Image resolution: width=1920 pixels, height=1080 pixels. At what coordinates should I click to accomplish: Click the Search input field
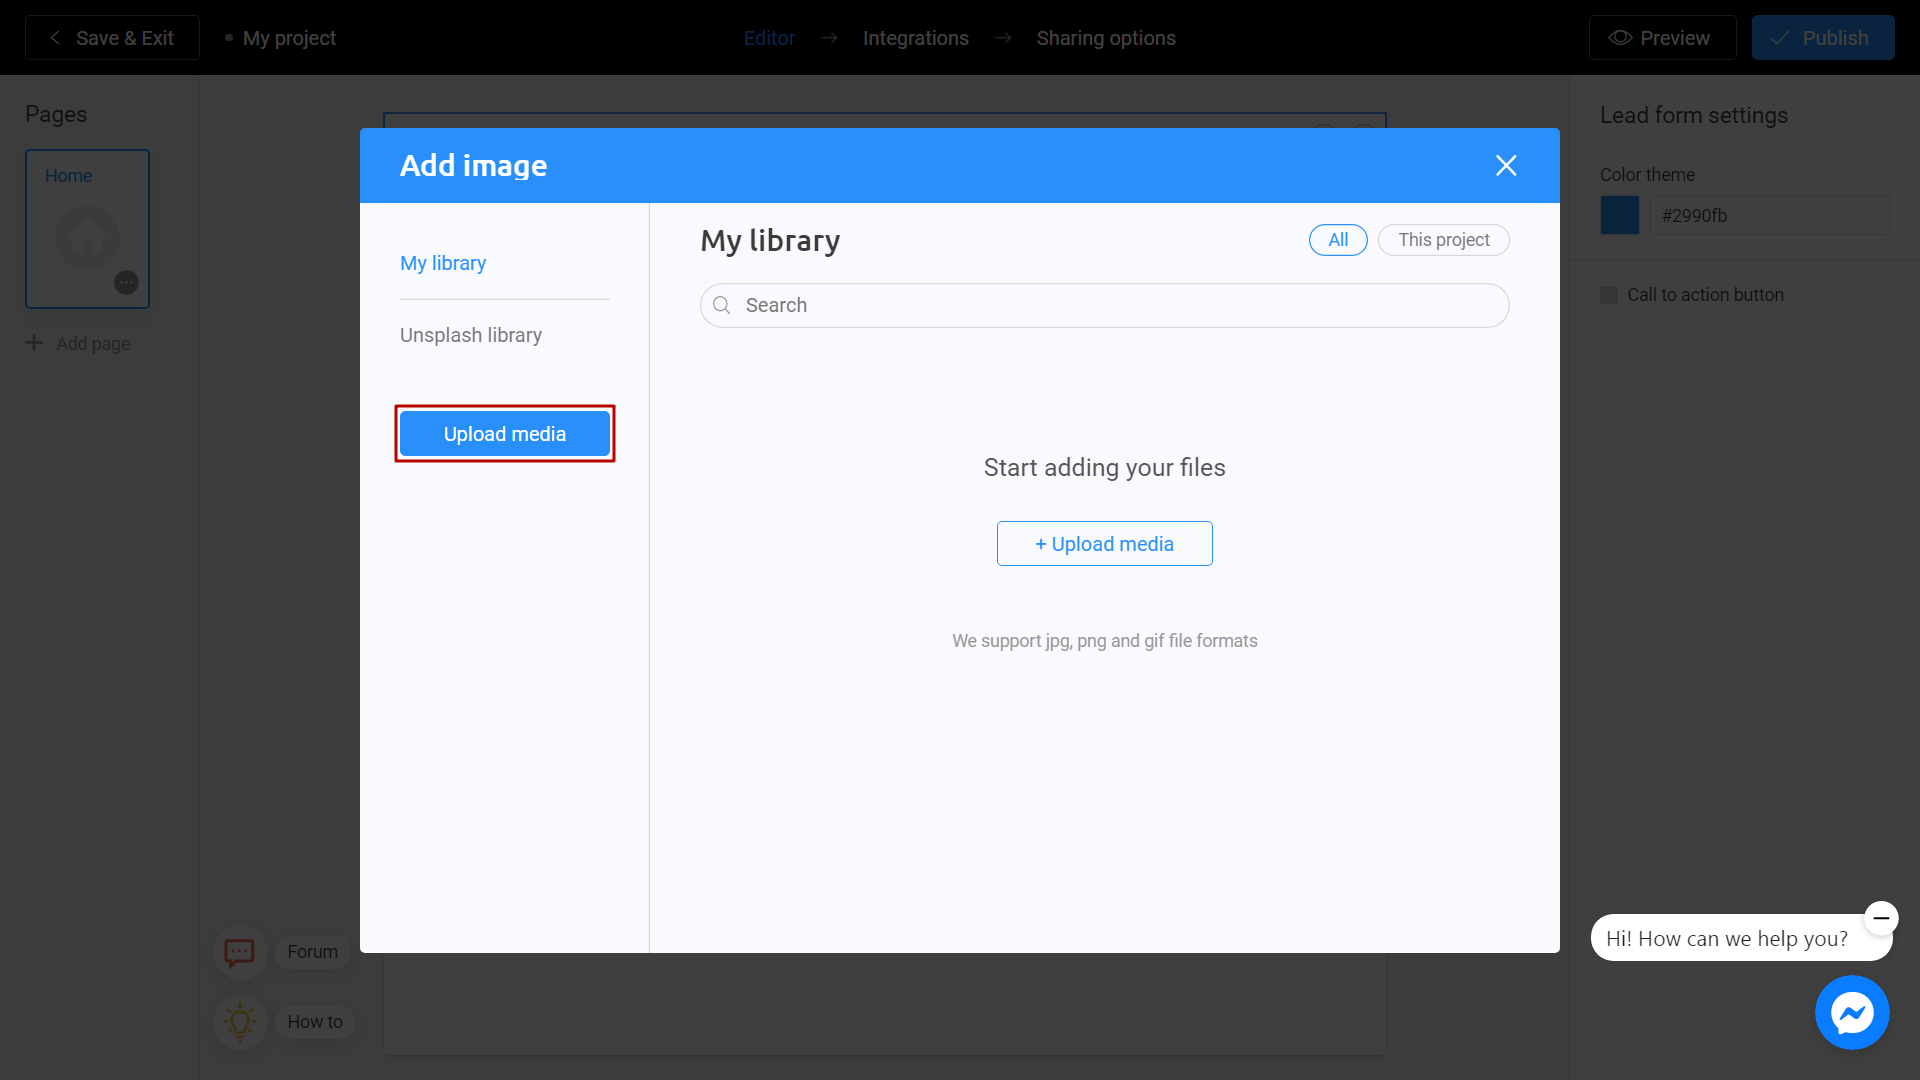(x=1104, y=305)
